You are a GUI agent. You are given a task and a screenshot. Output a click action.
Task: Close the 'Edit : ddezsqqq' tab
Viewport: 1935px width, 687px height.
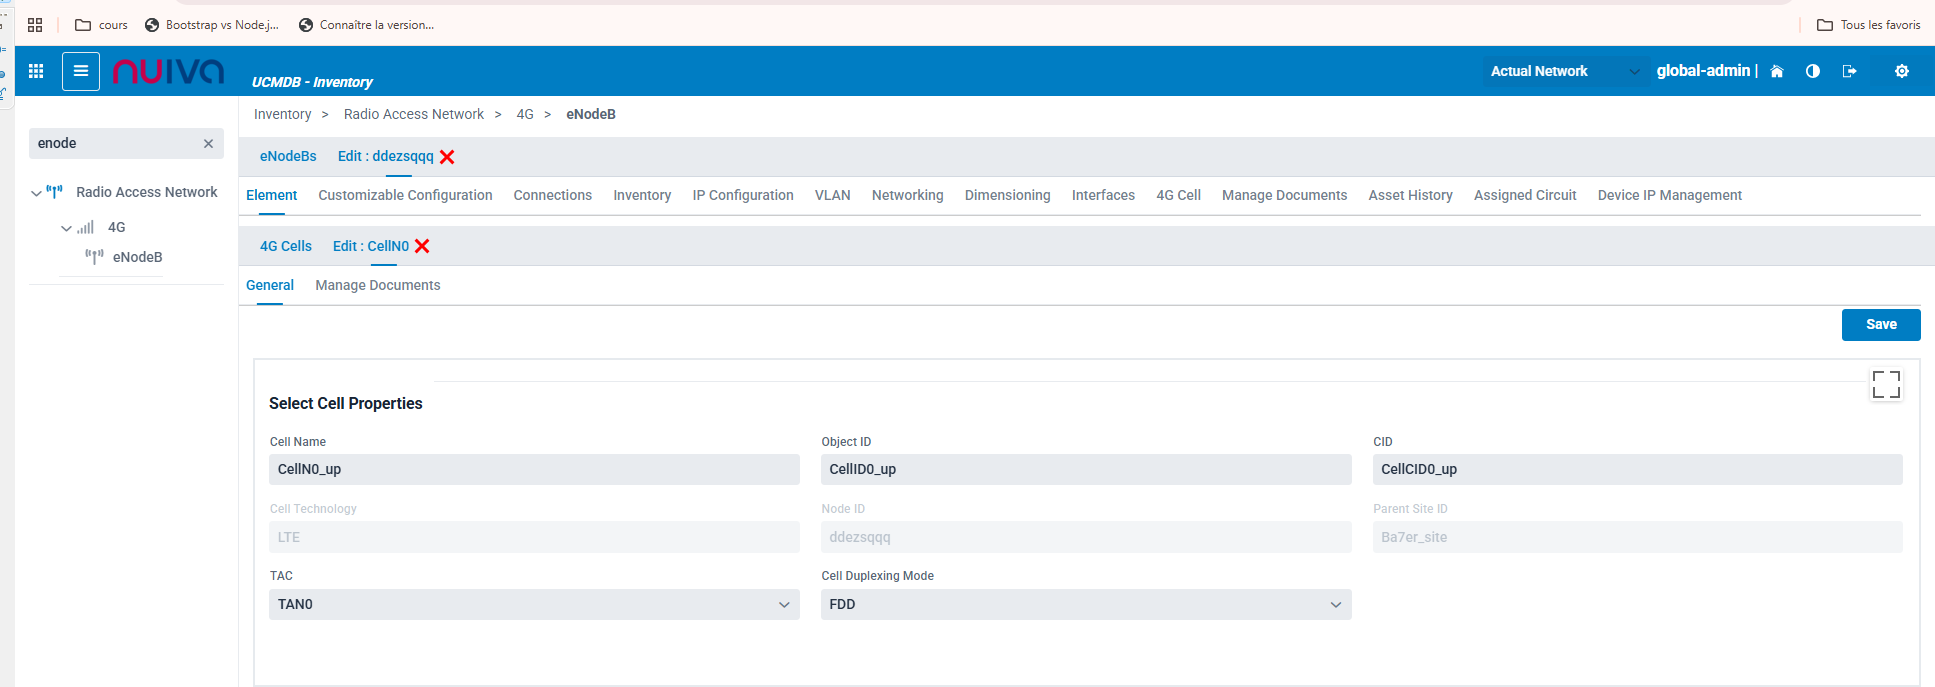(447, 157)
